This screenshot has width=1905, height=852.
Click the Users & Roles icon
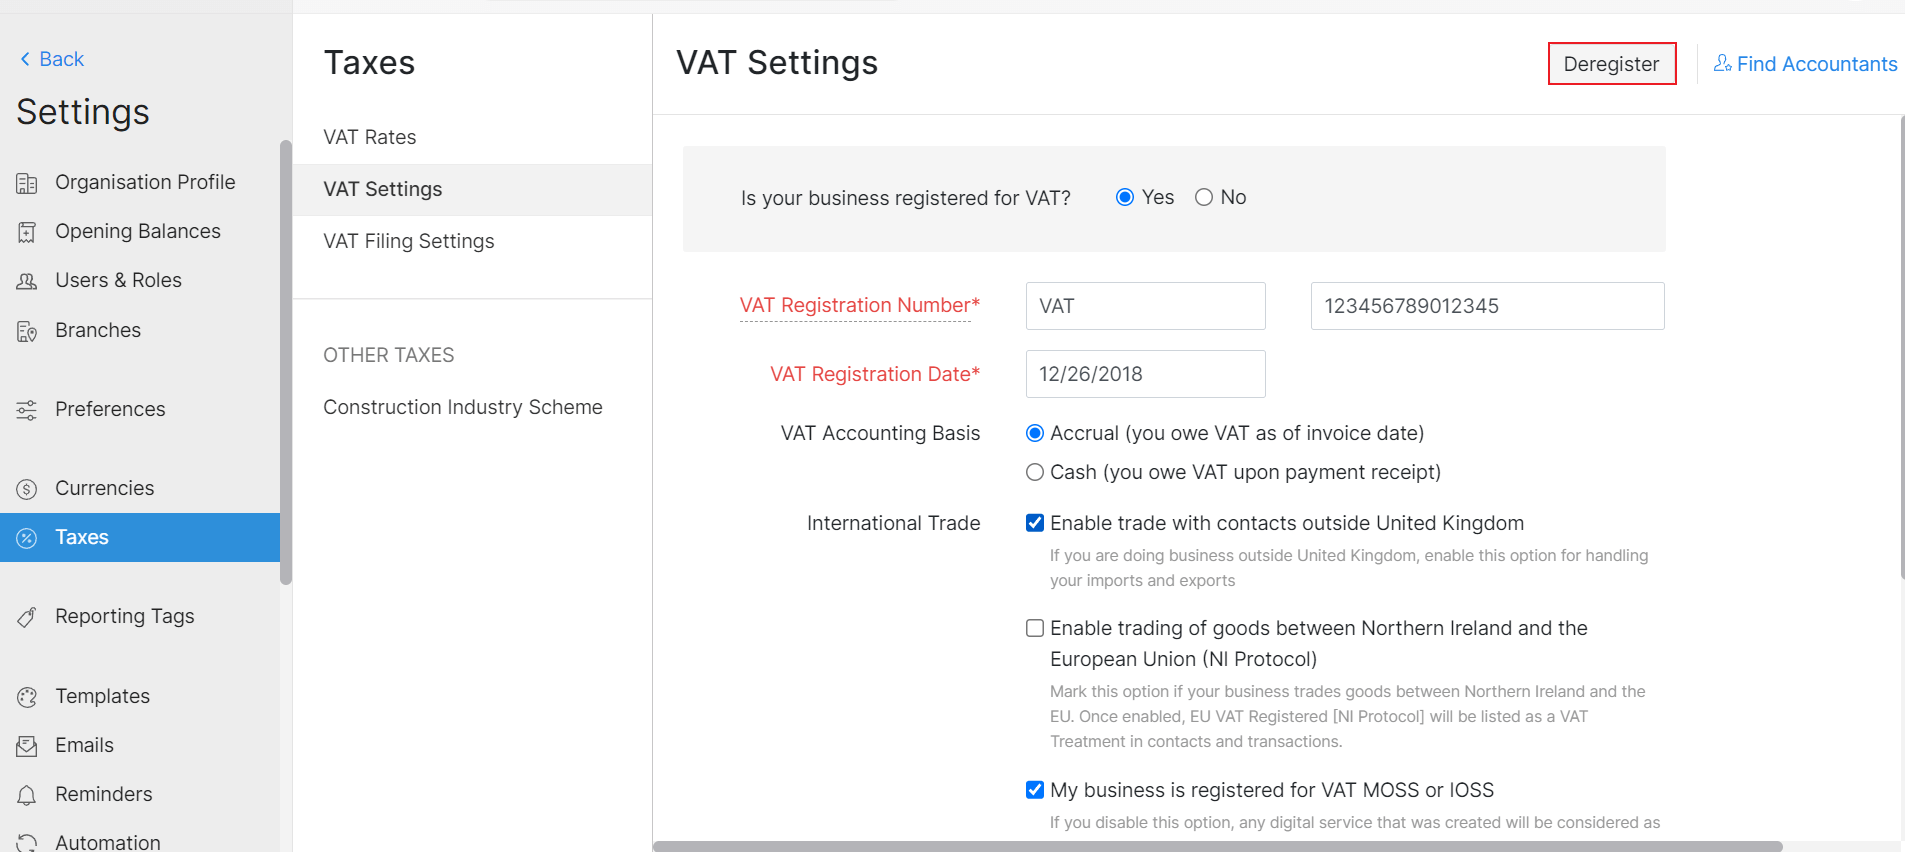pyautogui.click(x=28, y=280)
